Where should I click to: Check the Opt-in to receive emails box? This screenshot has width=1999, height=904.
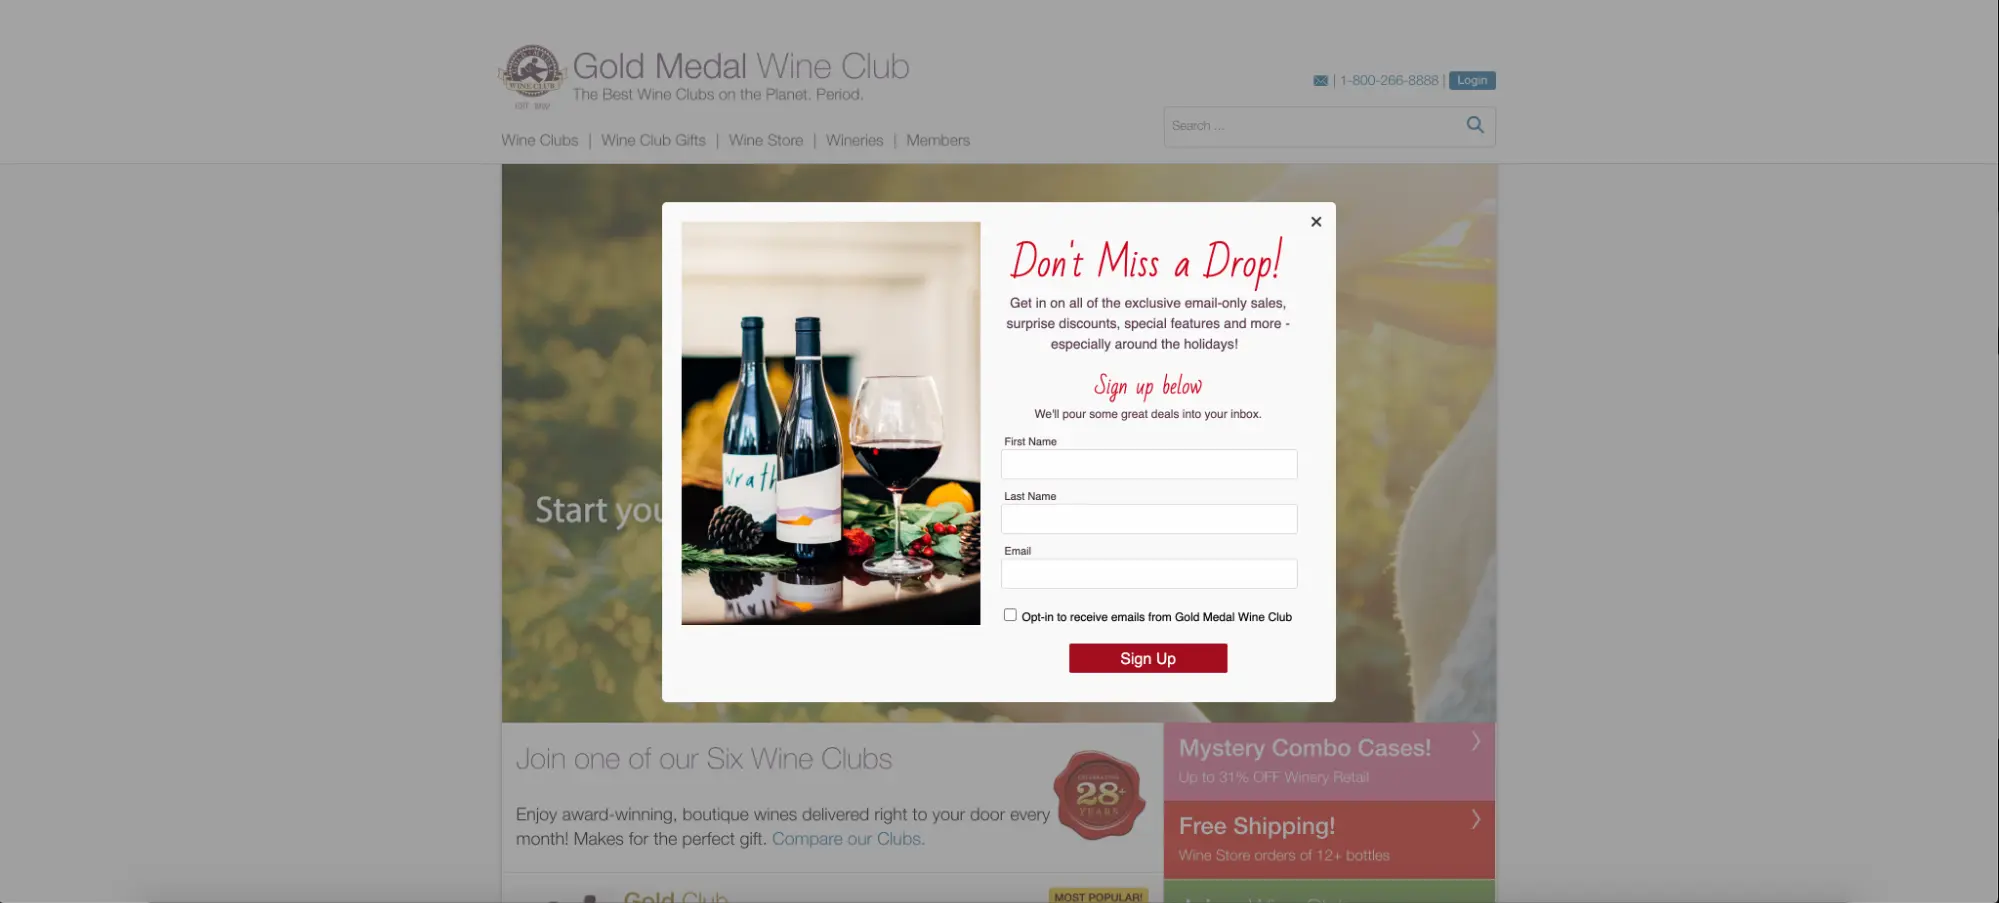[1010, 615]
